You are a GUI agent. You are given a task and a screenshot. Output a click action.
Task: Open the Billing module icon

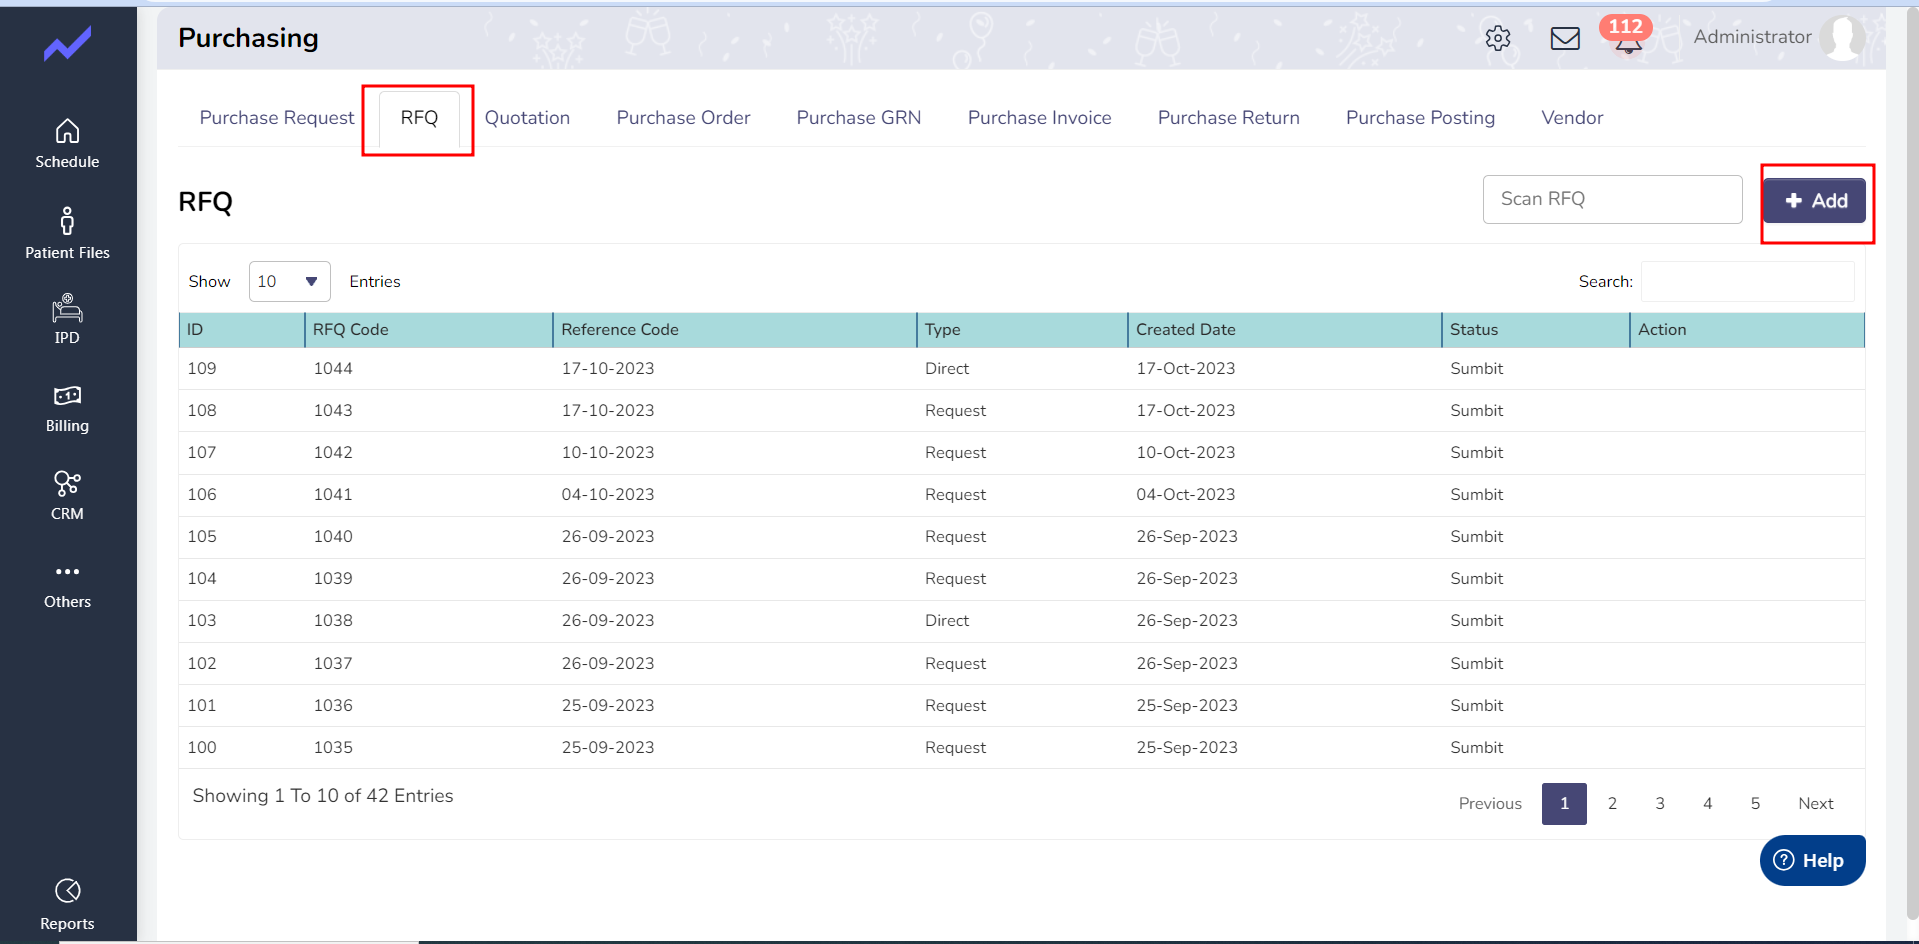coord(67,396)
